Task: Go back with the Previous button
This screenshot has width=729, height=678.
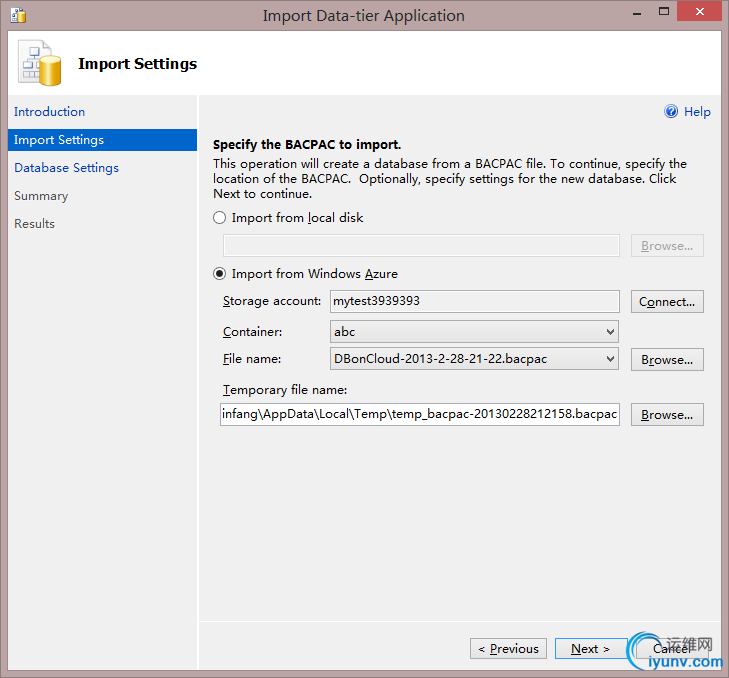Action: (x=508, y=649)
